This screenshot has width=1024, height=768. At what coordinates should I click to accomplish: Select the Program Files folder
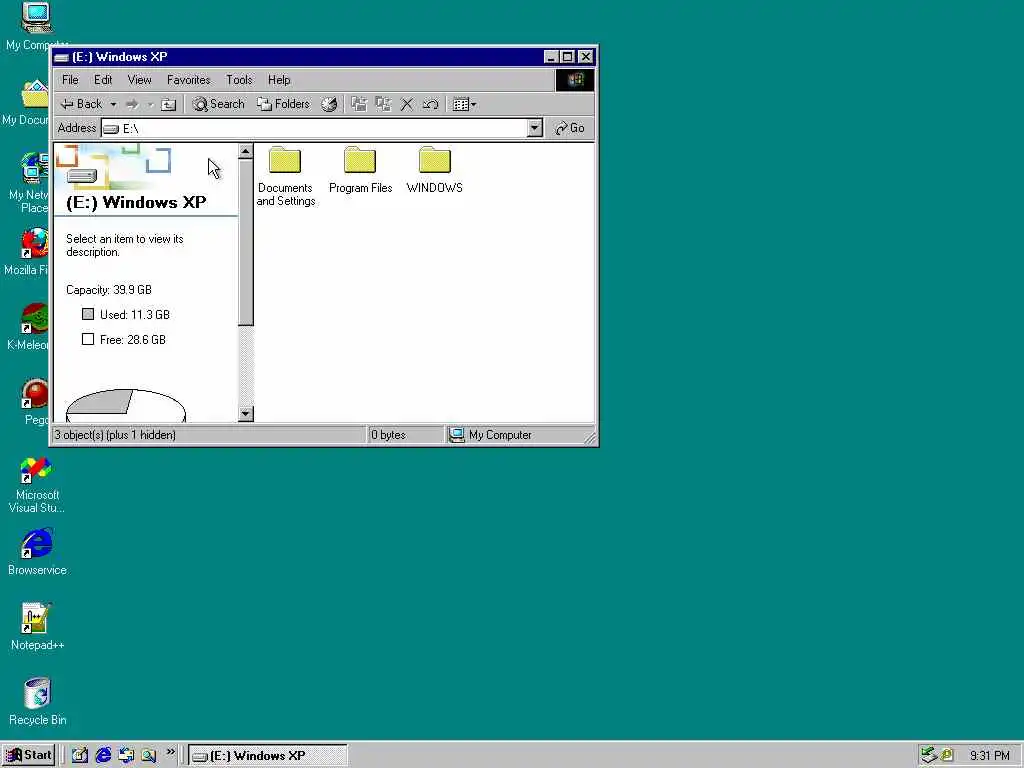(360, 170)
